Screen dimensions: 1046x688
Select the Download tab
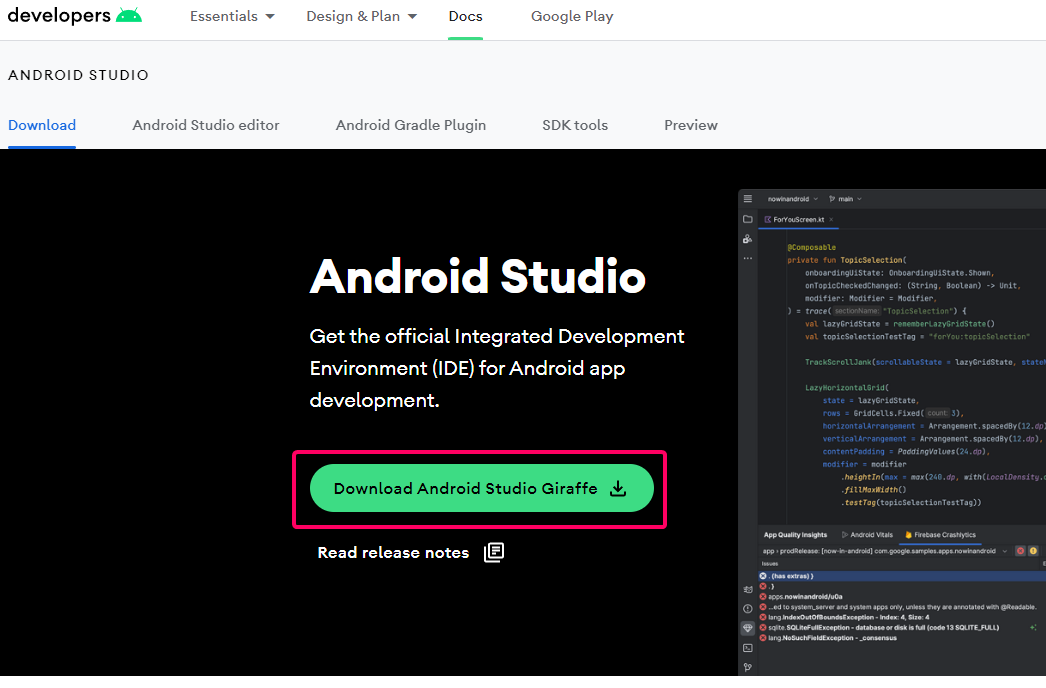(42, 125)
